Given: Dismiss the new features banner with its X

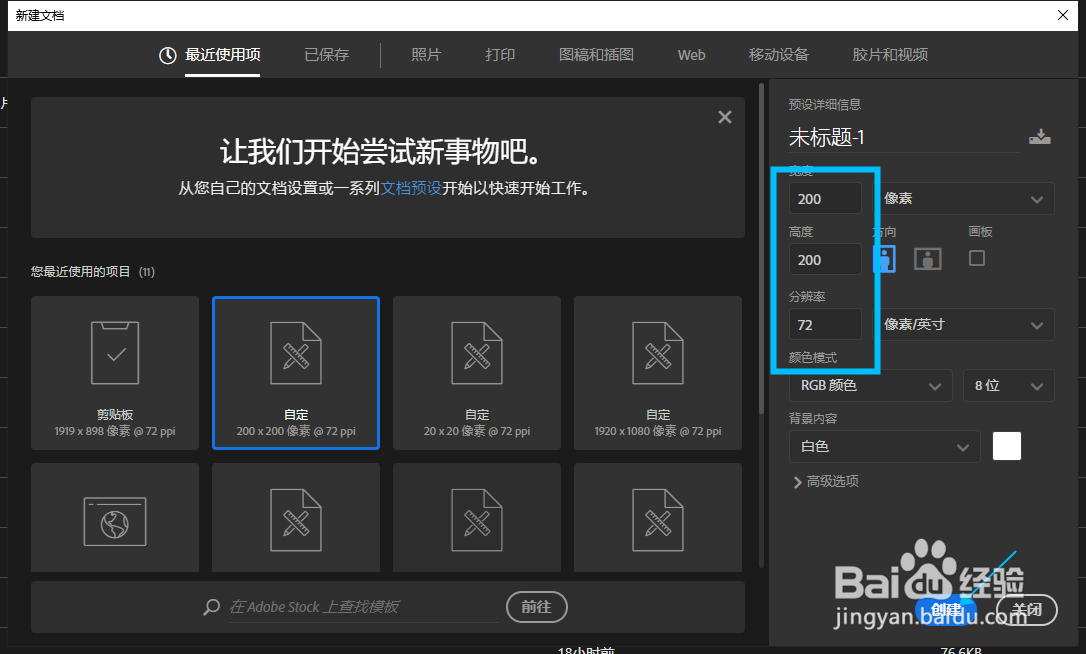Looking at the screenshot, I should (x=724, y=116).
